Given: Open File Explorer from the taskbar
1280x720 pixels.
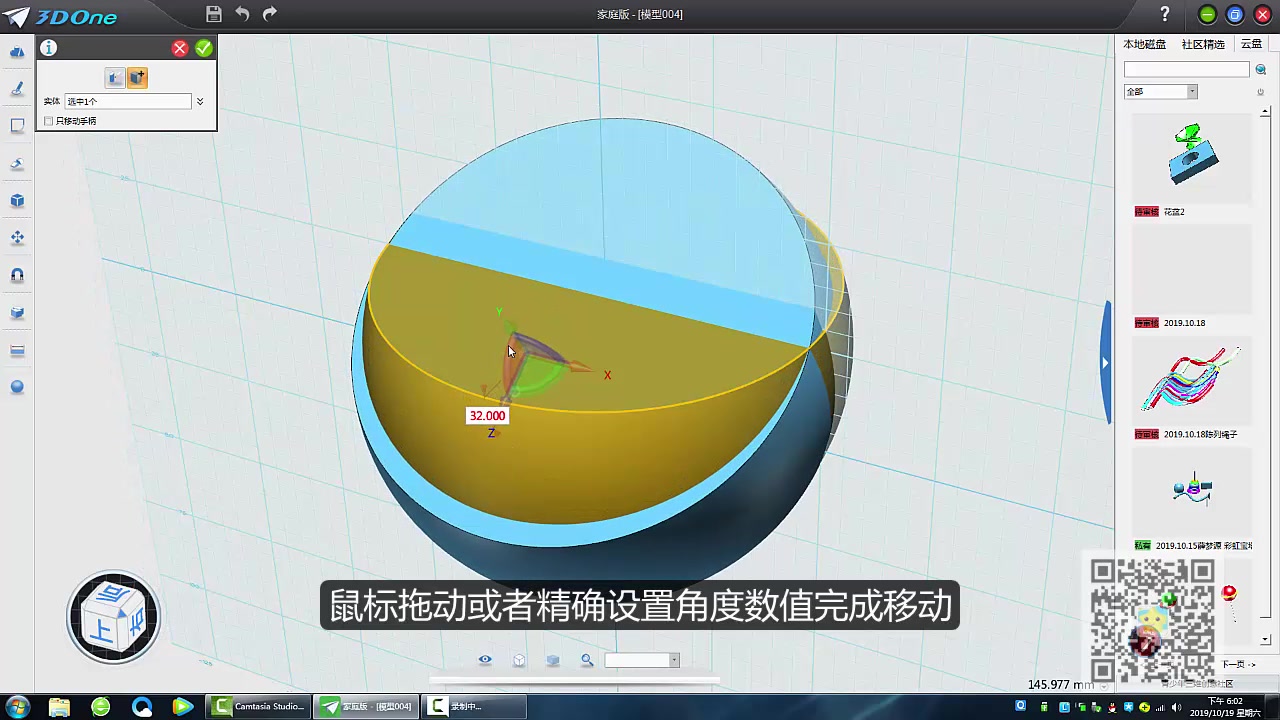Looking at the screenshot, I should [x=59, y=707].
